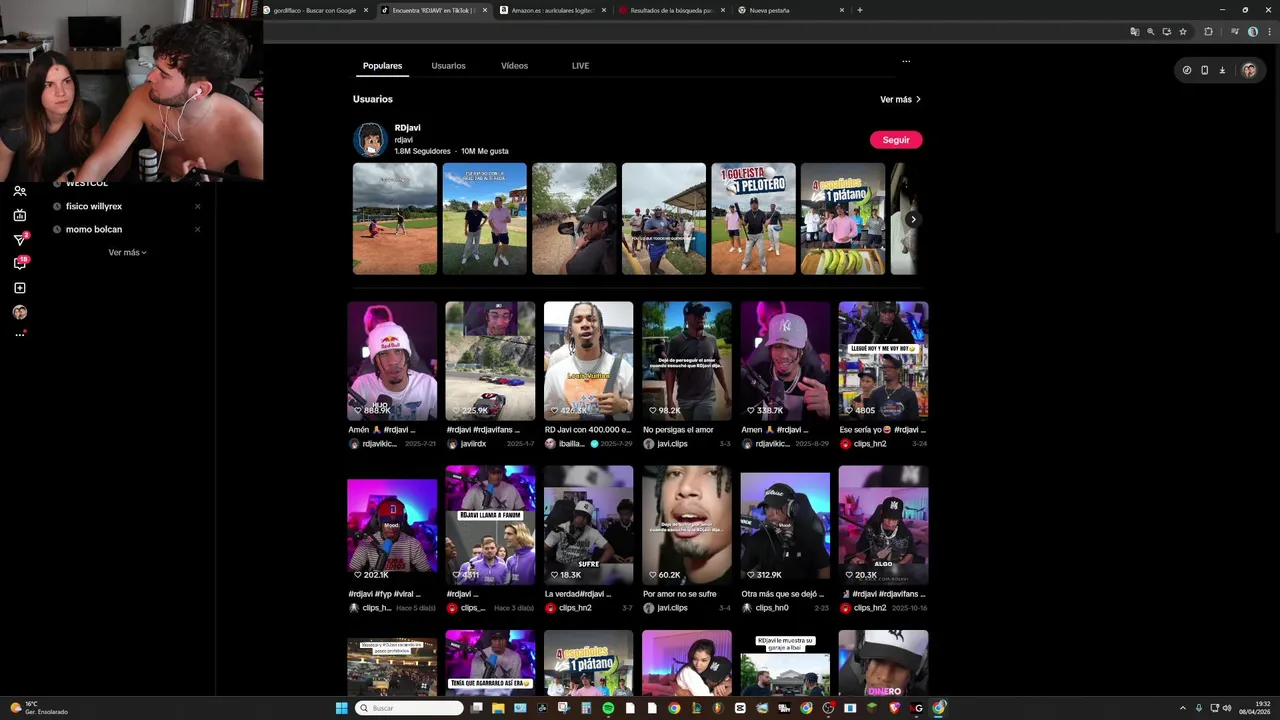Switch to 'Resultados de la búsqueda' tab

(671, 10)
